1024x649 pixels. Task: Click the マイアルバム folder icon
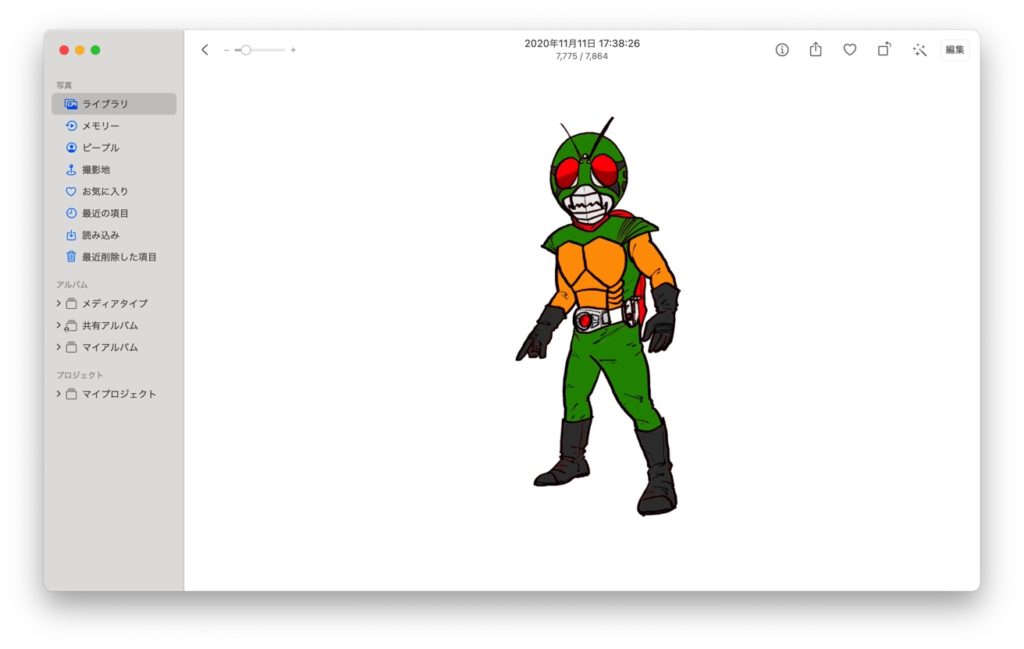point(71,347)
